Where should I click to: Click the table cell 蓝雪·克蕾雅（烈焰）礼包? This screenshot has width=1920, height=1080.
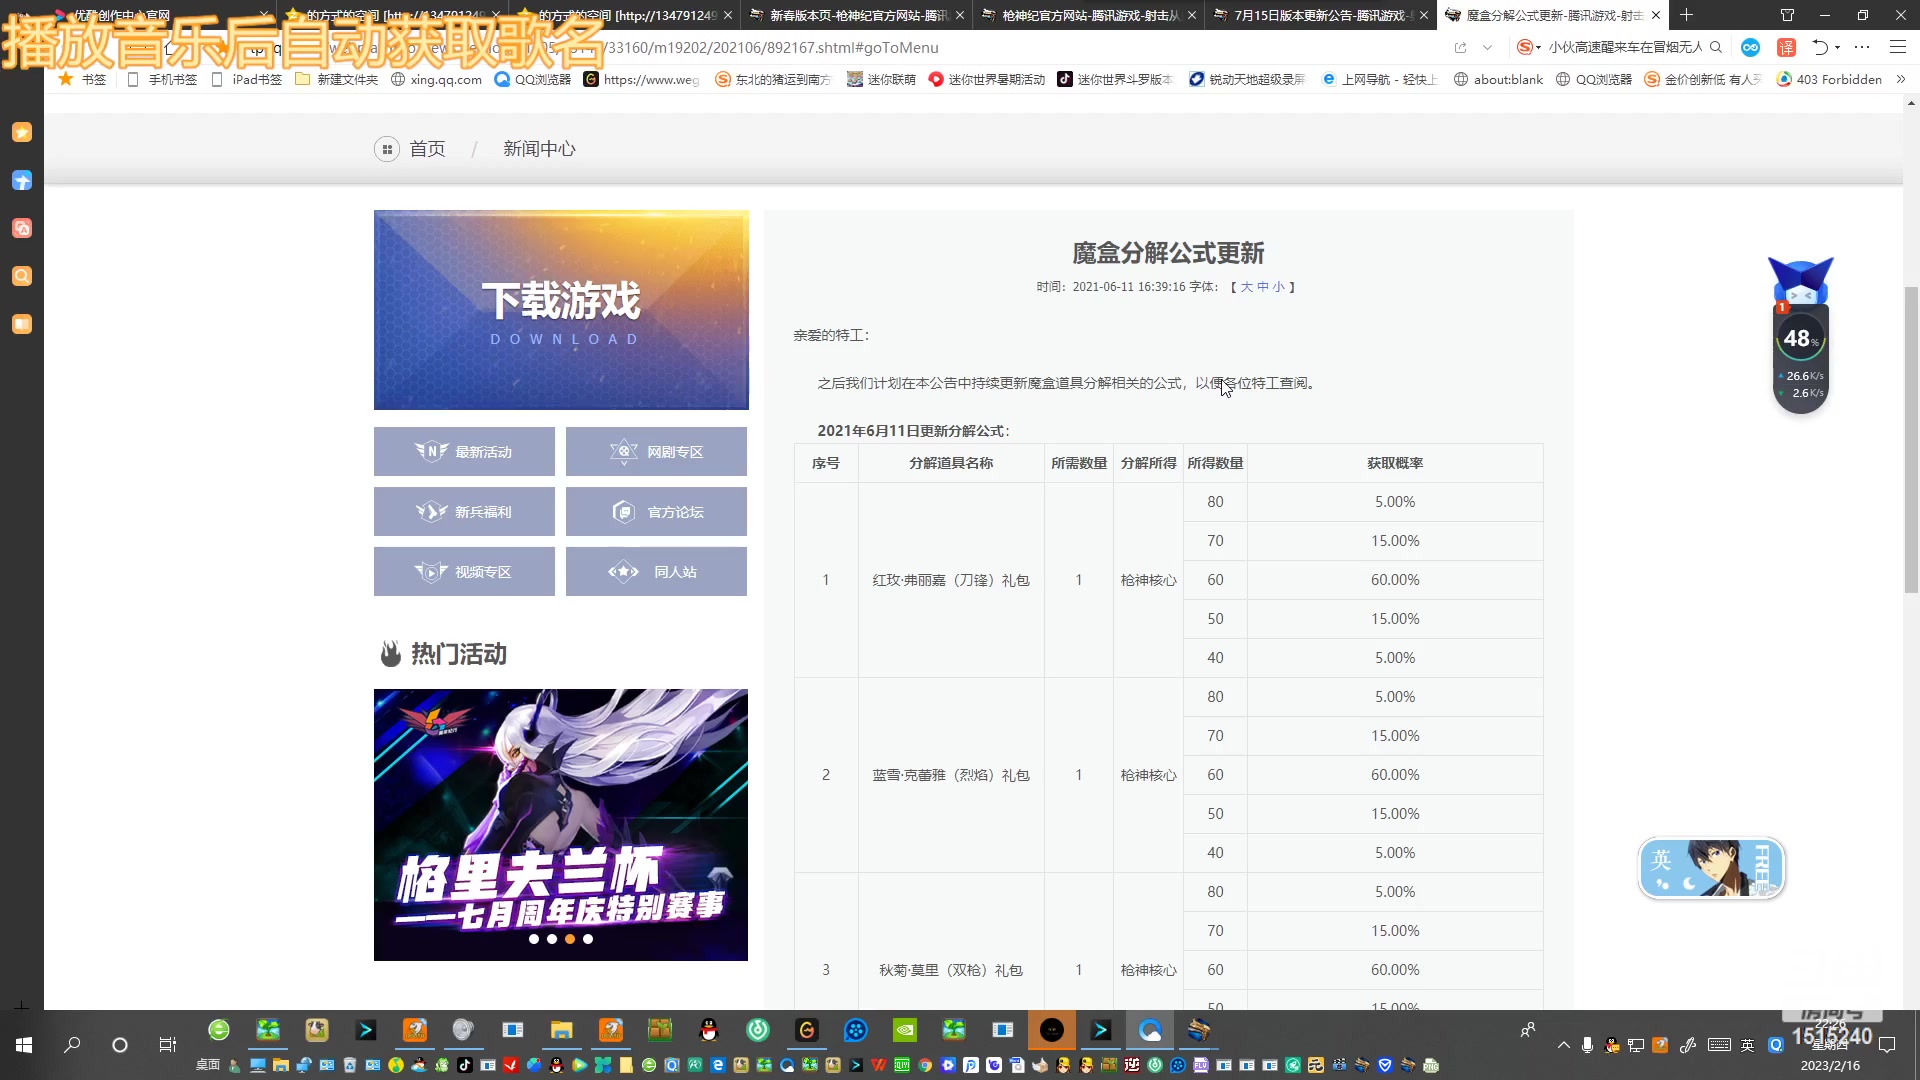[951, 775]
